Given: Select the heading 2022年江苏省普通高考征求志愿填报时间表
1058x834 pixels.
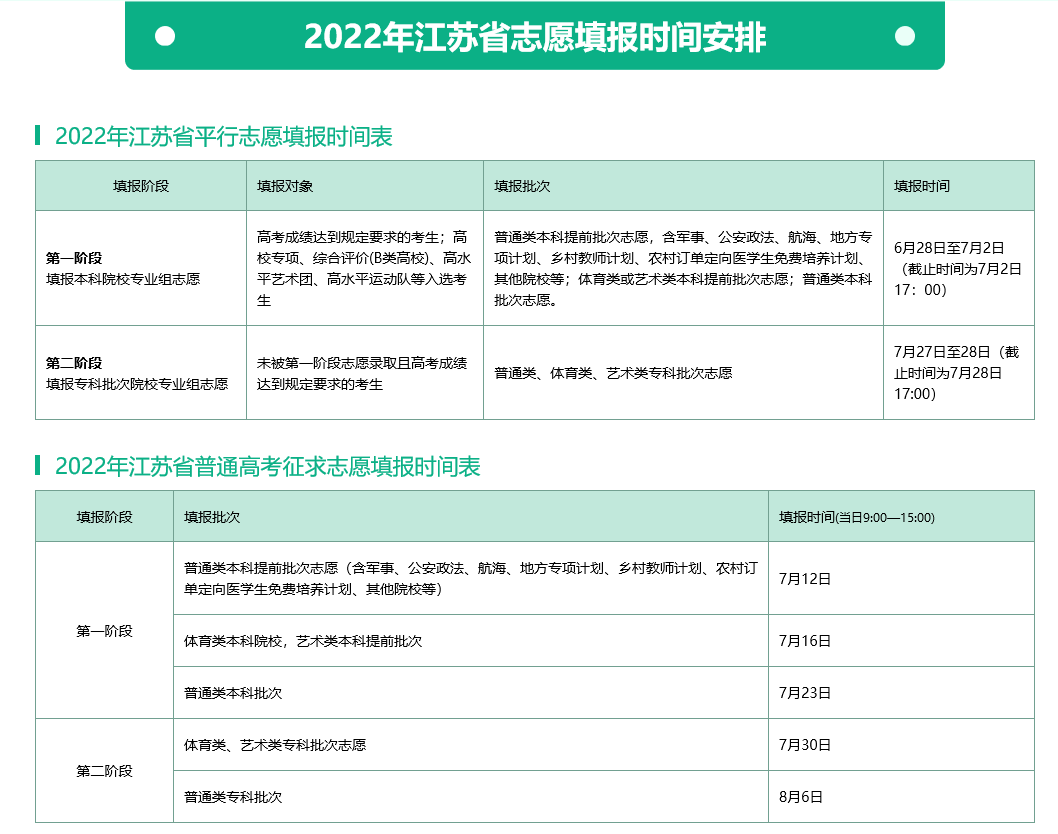Looking at the screenshot, I should tap(268, 467).
